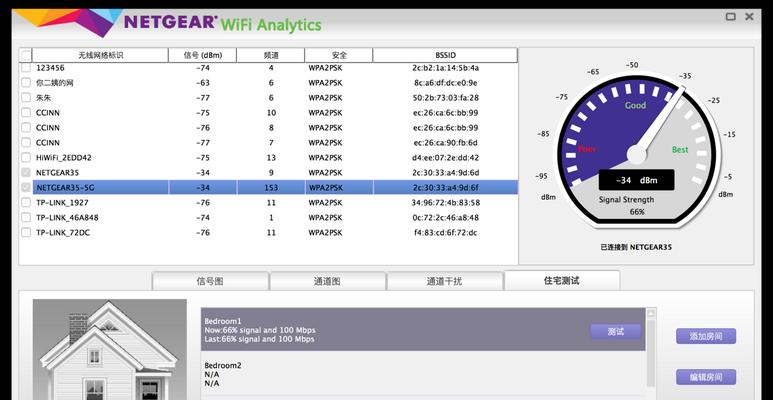Viewport: 773px width, 400px height.
Task: Click BSSID 8c:a6:df:dc:e0:9e
Action: (x=445, y=83)
